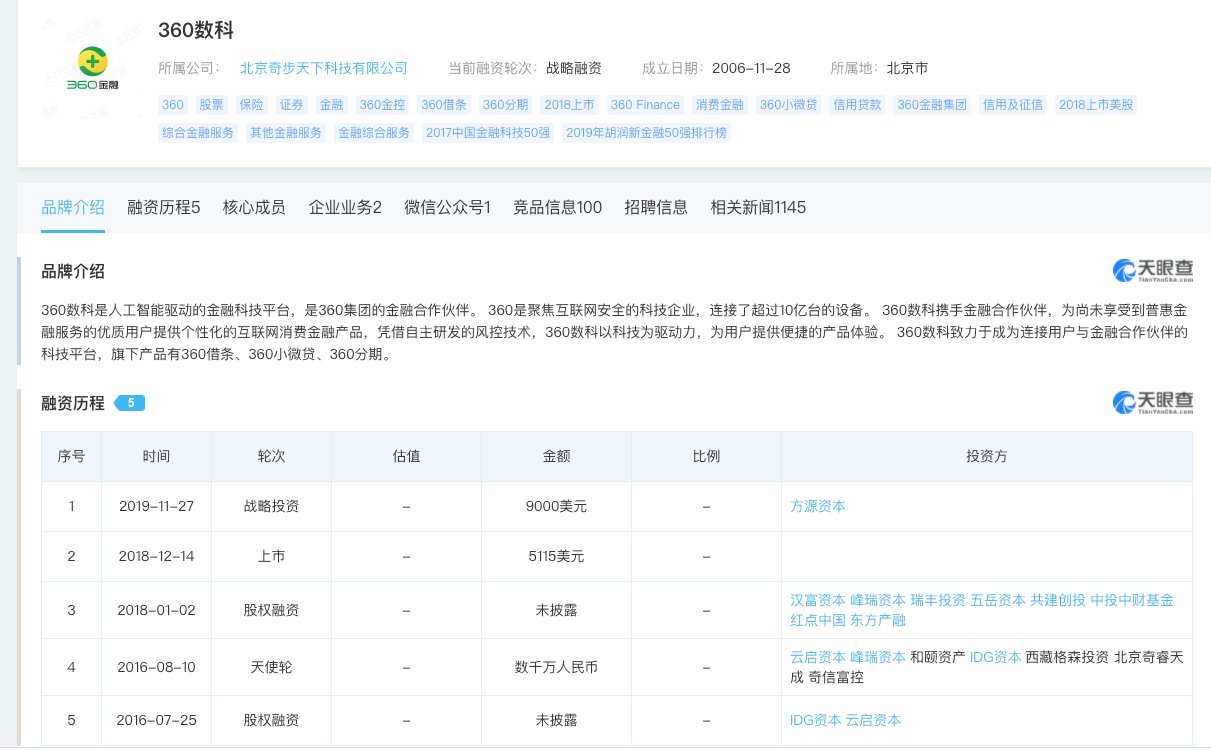Click the 2018上市 tag
The height and width of the screenshot is (750, 1211).
tap(570, 104)
